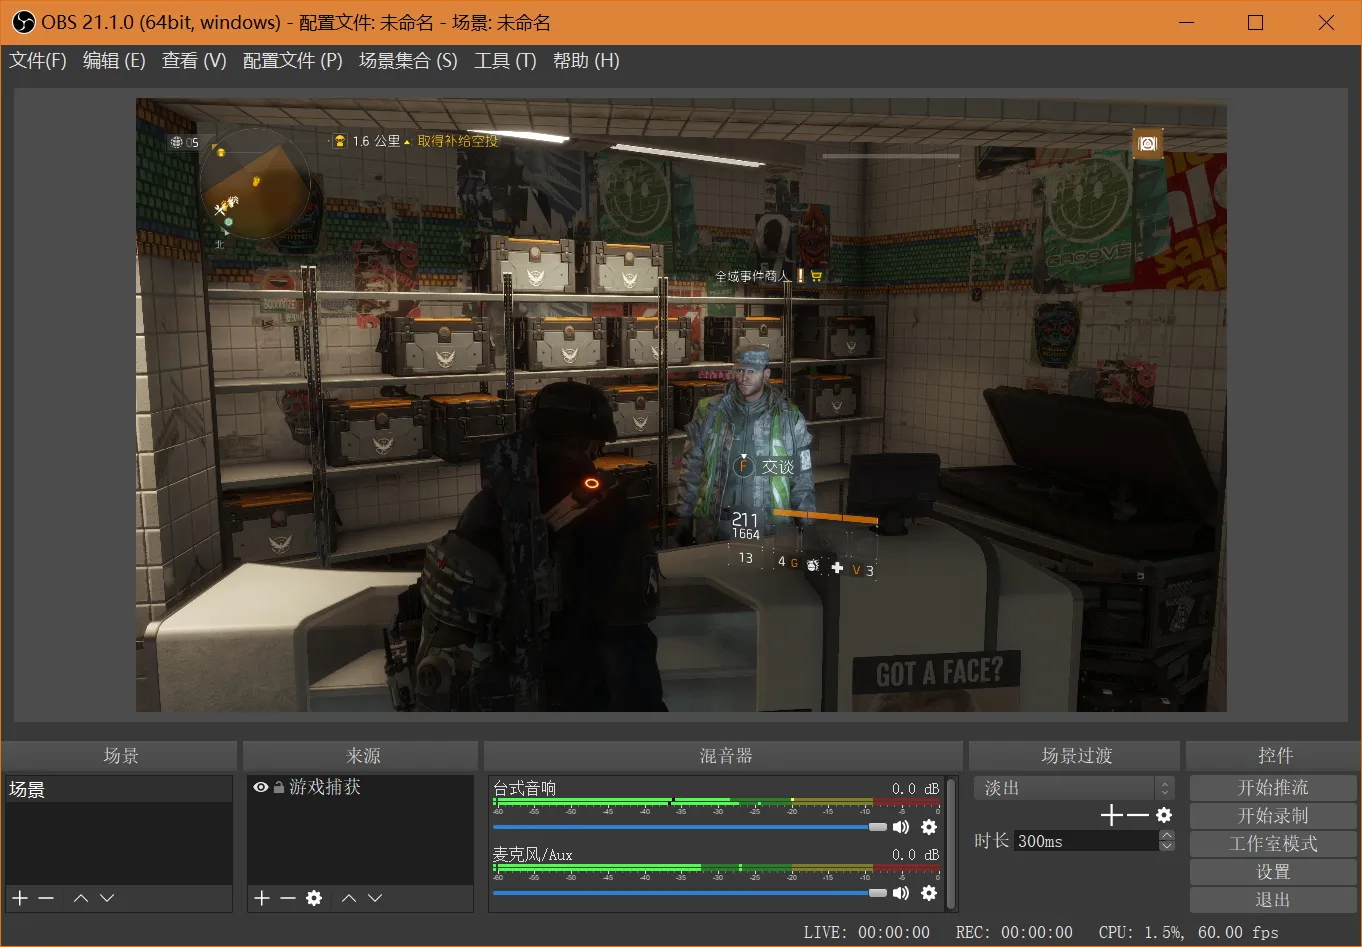Adjust 台式音响 volume slider

pyautogui.click(x=690, y=827)
